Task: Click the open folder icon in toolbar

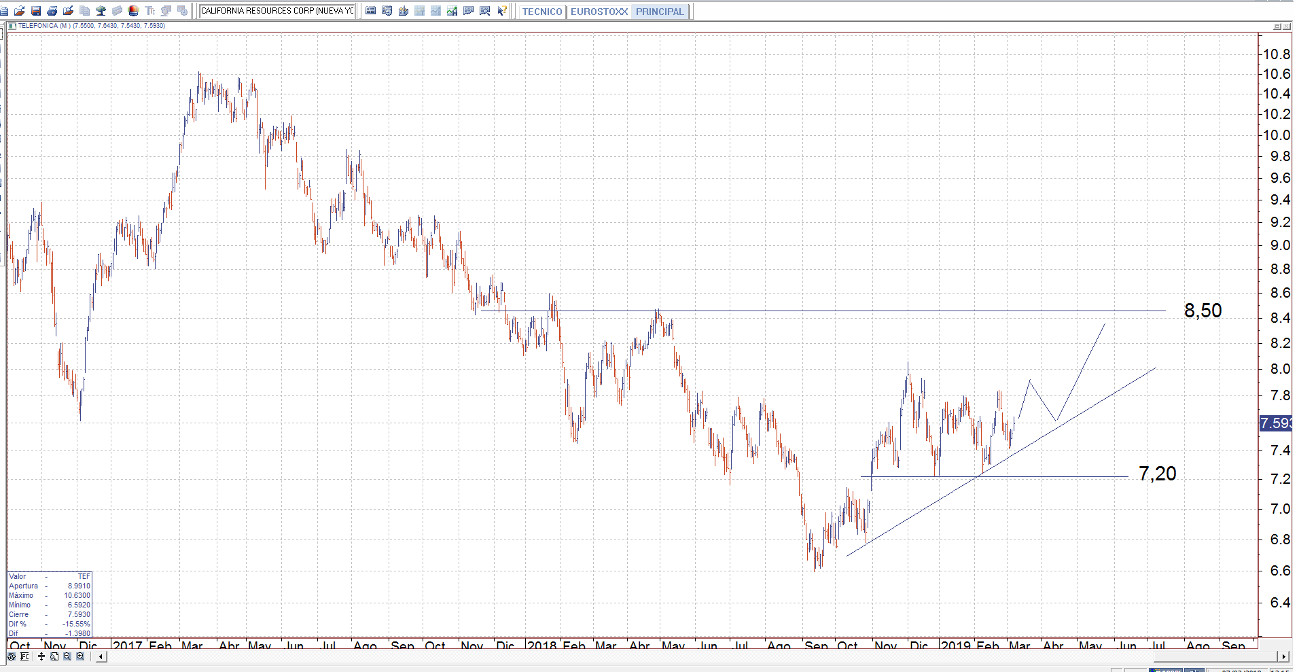Action: point(20,11)
